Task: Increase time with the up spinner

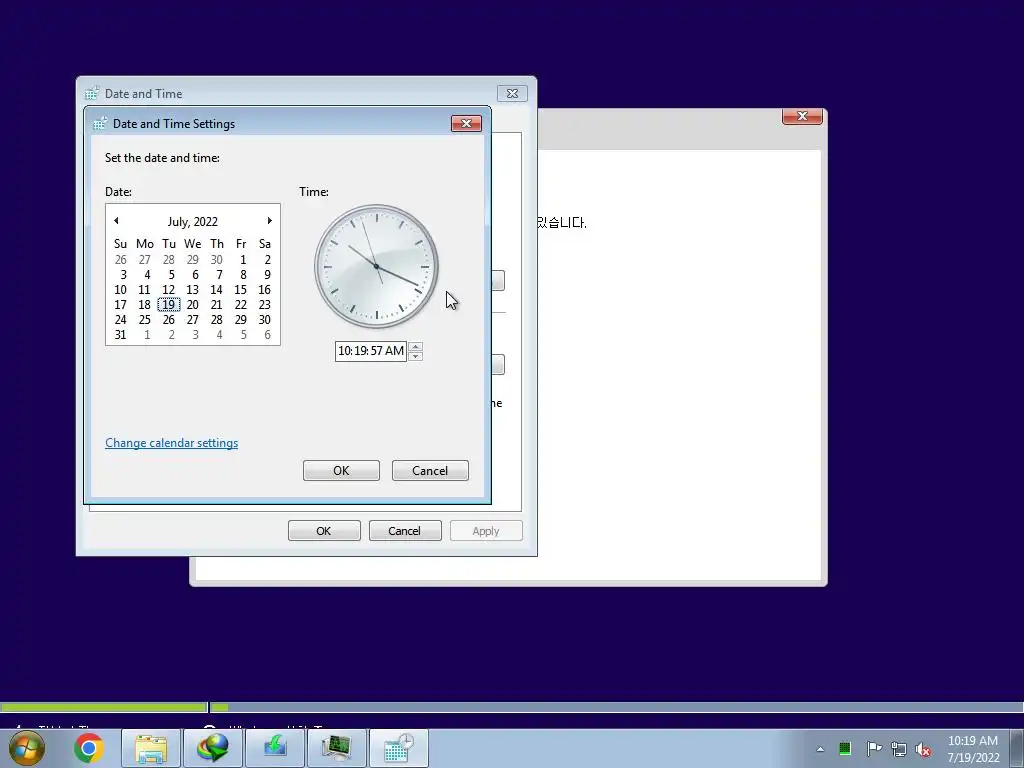Action: pyautogui.click(x=415, y=346)
